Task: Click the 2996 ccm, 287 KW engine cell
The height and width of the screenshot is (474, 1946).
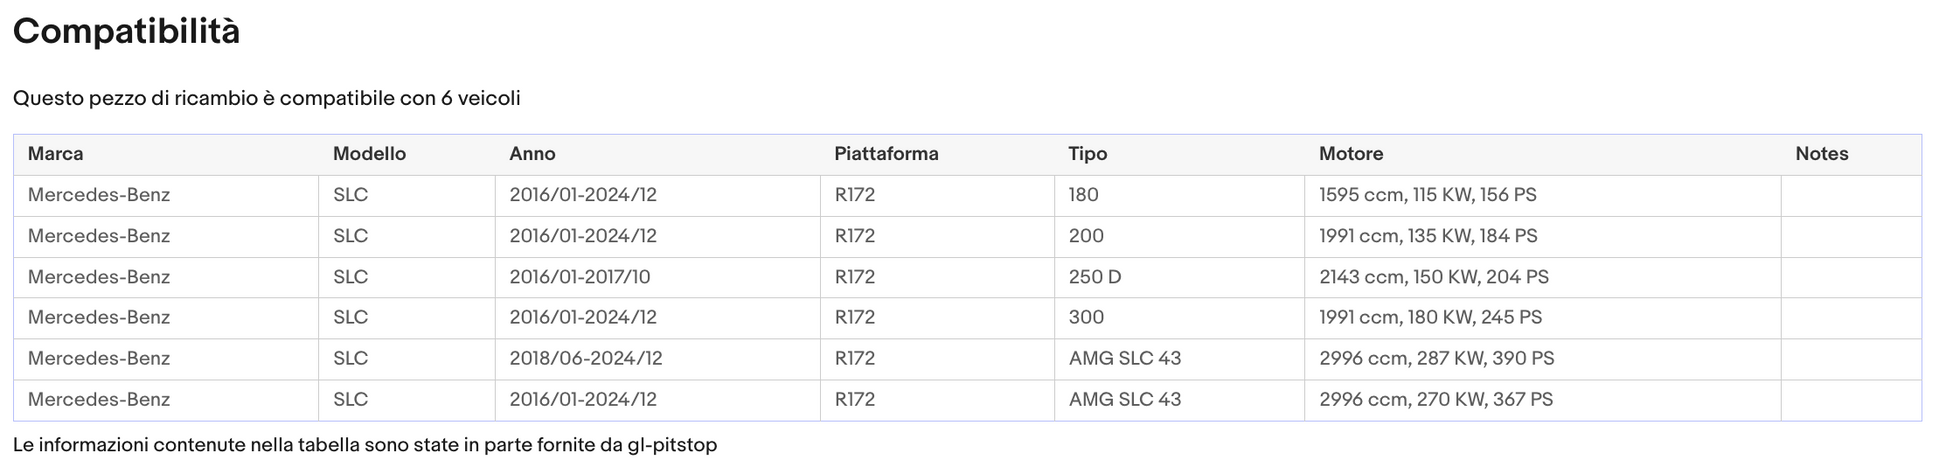Action: pos(1542,358)
